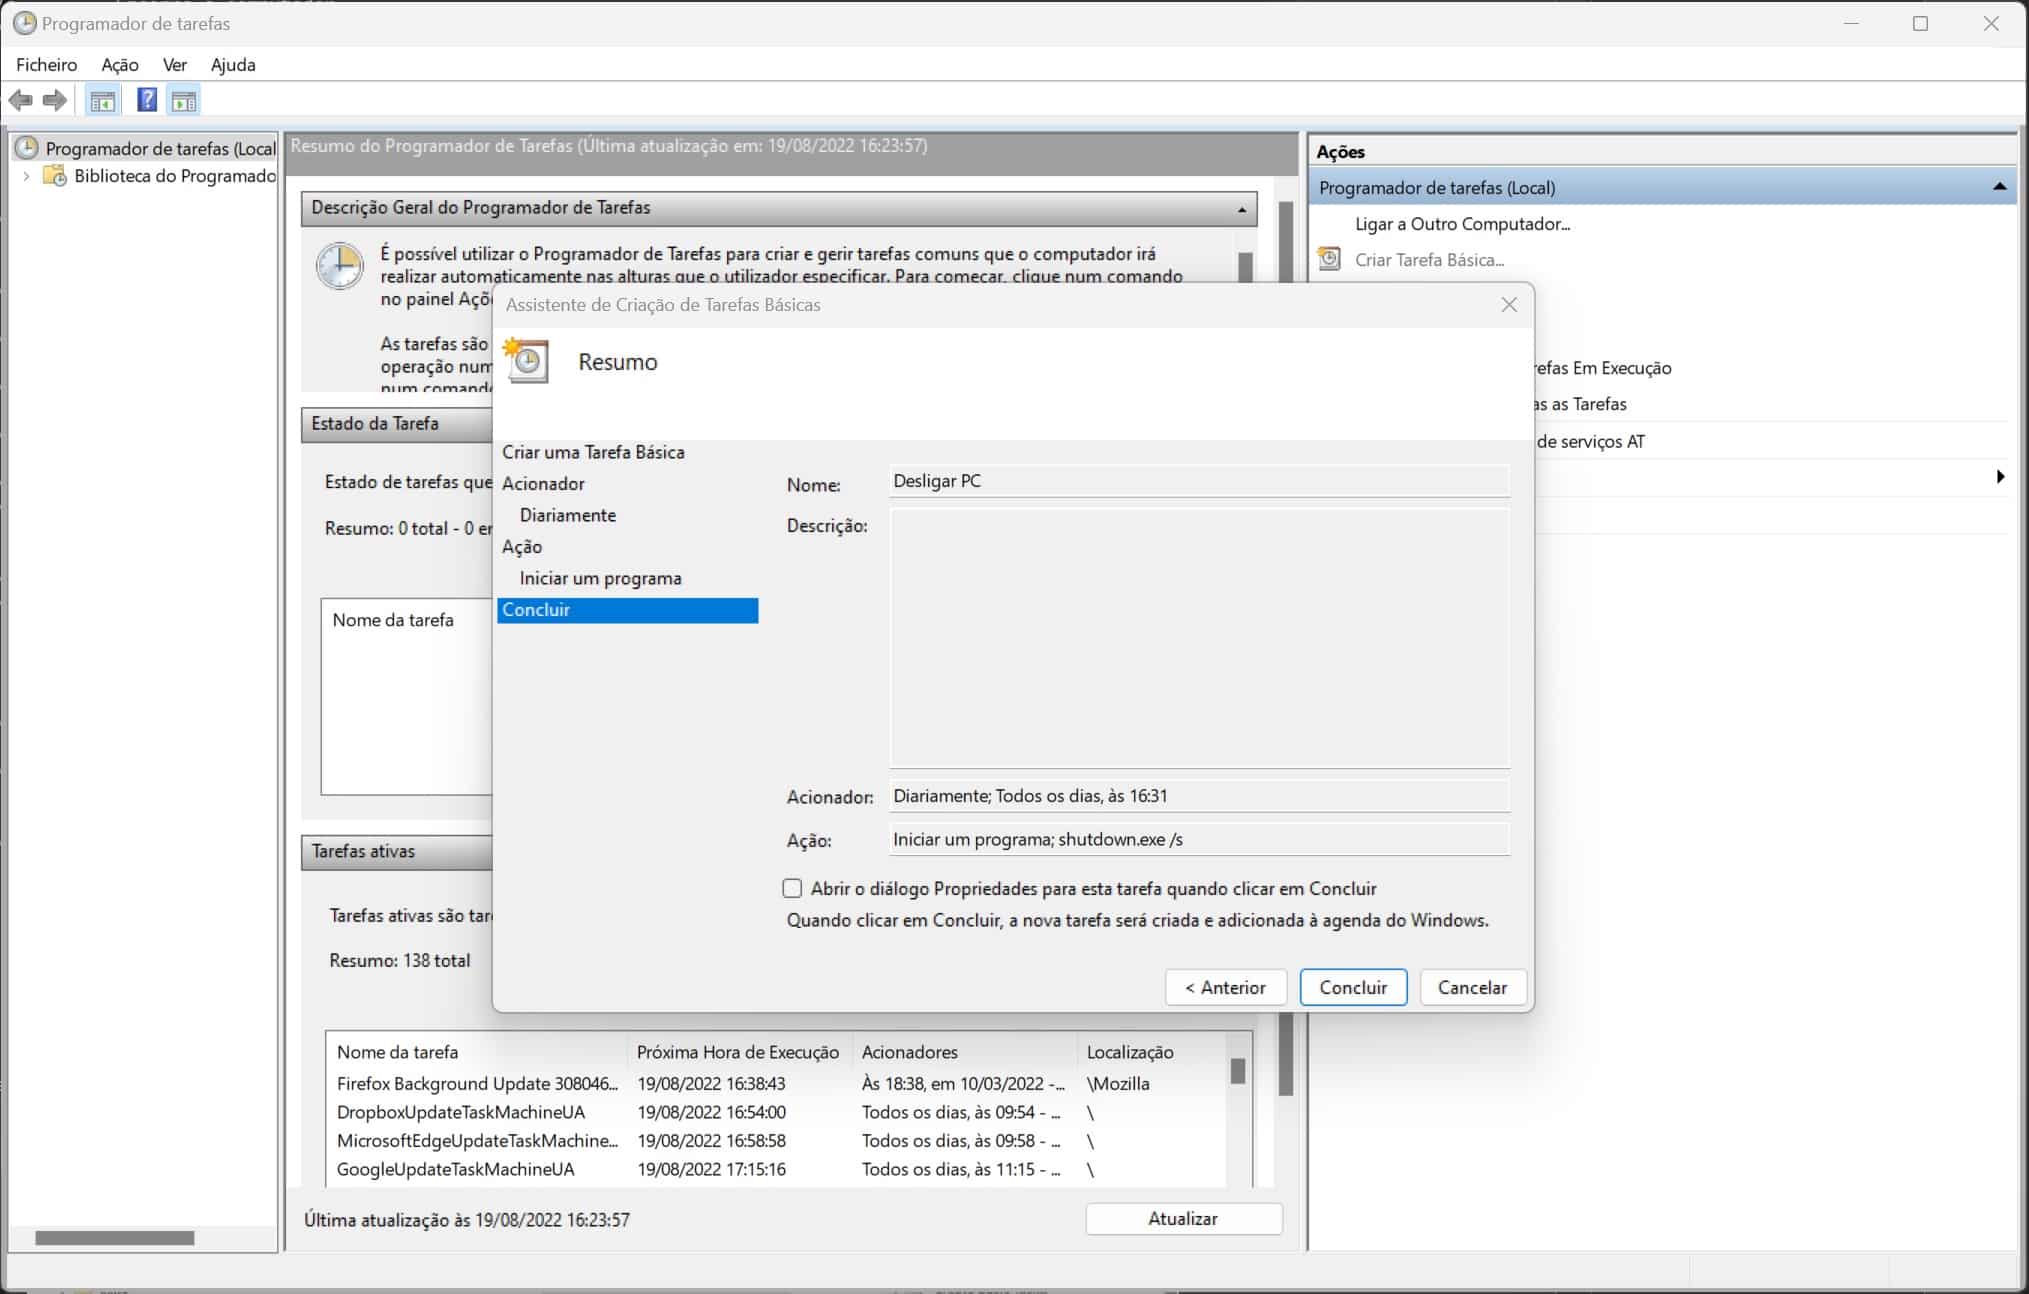
Task: Click the show/hide console tree icon
Action: coord(102,100)
